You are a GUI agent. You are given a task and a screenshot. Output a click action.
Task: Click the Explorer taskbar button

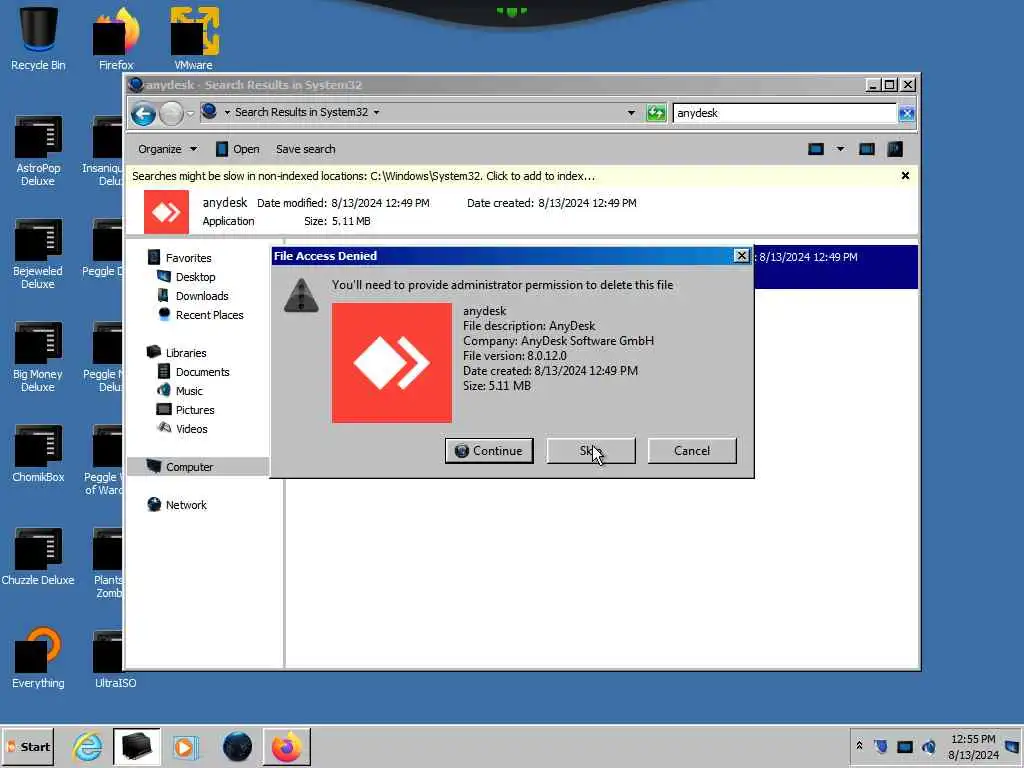point(136,746)
